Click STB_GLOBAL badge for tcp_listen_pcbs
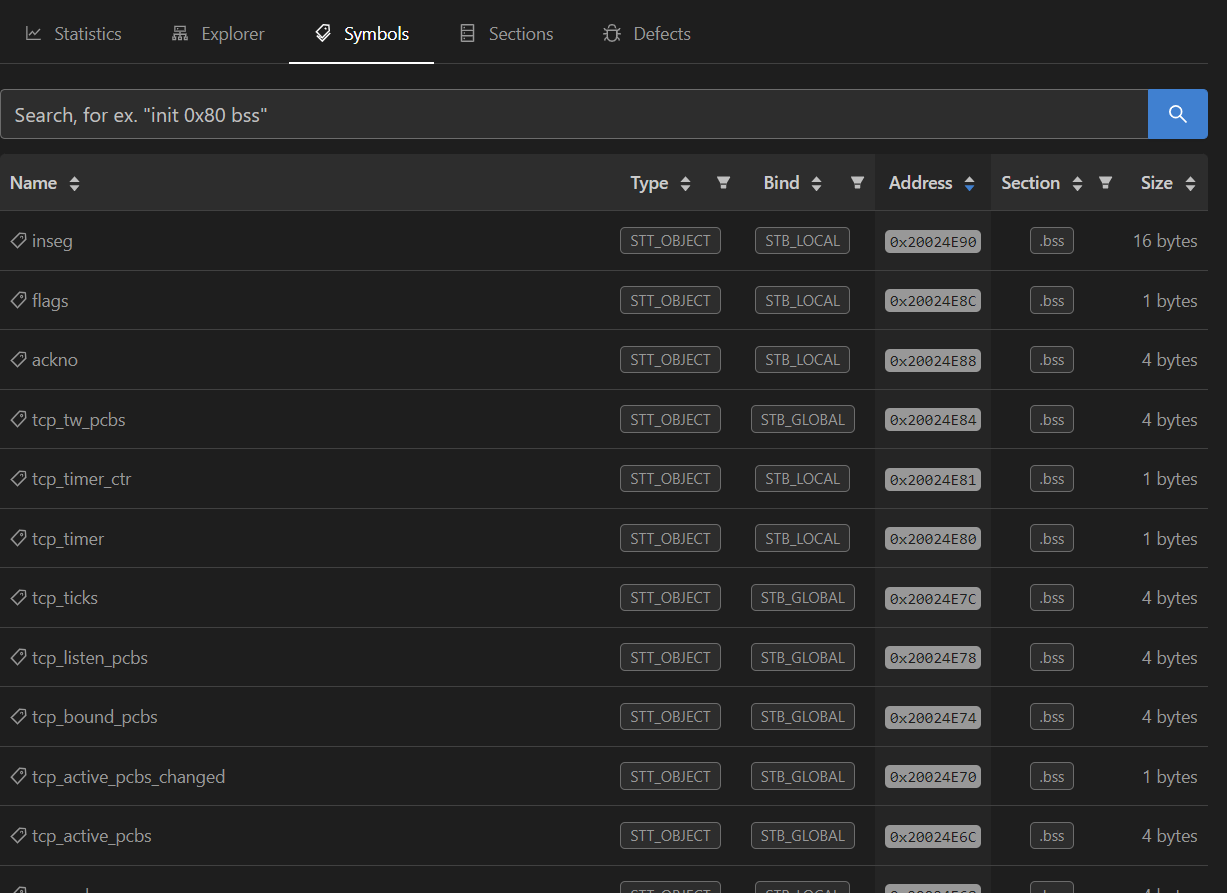The height and width of the screenshot is (893, 1227). [802, 658]
